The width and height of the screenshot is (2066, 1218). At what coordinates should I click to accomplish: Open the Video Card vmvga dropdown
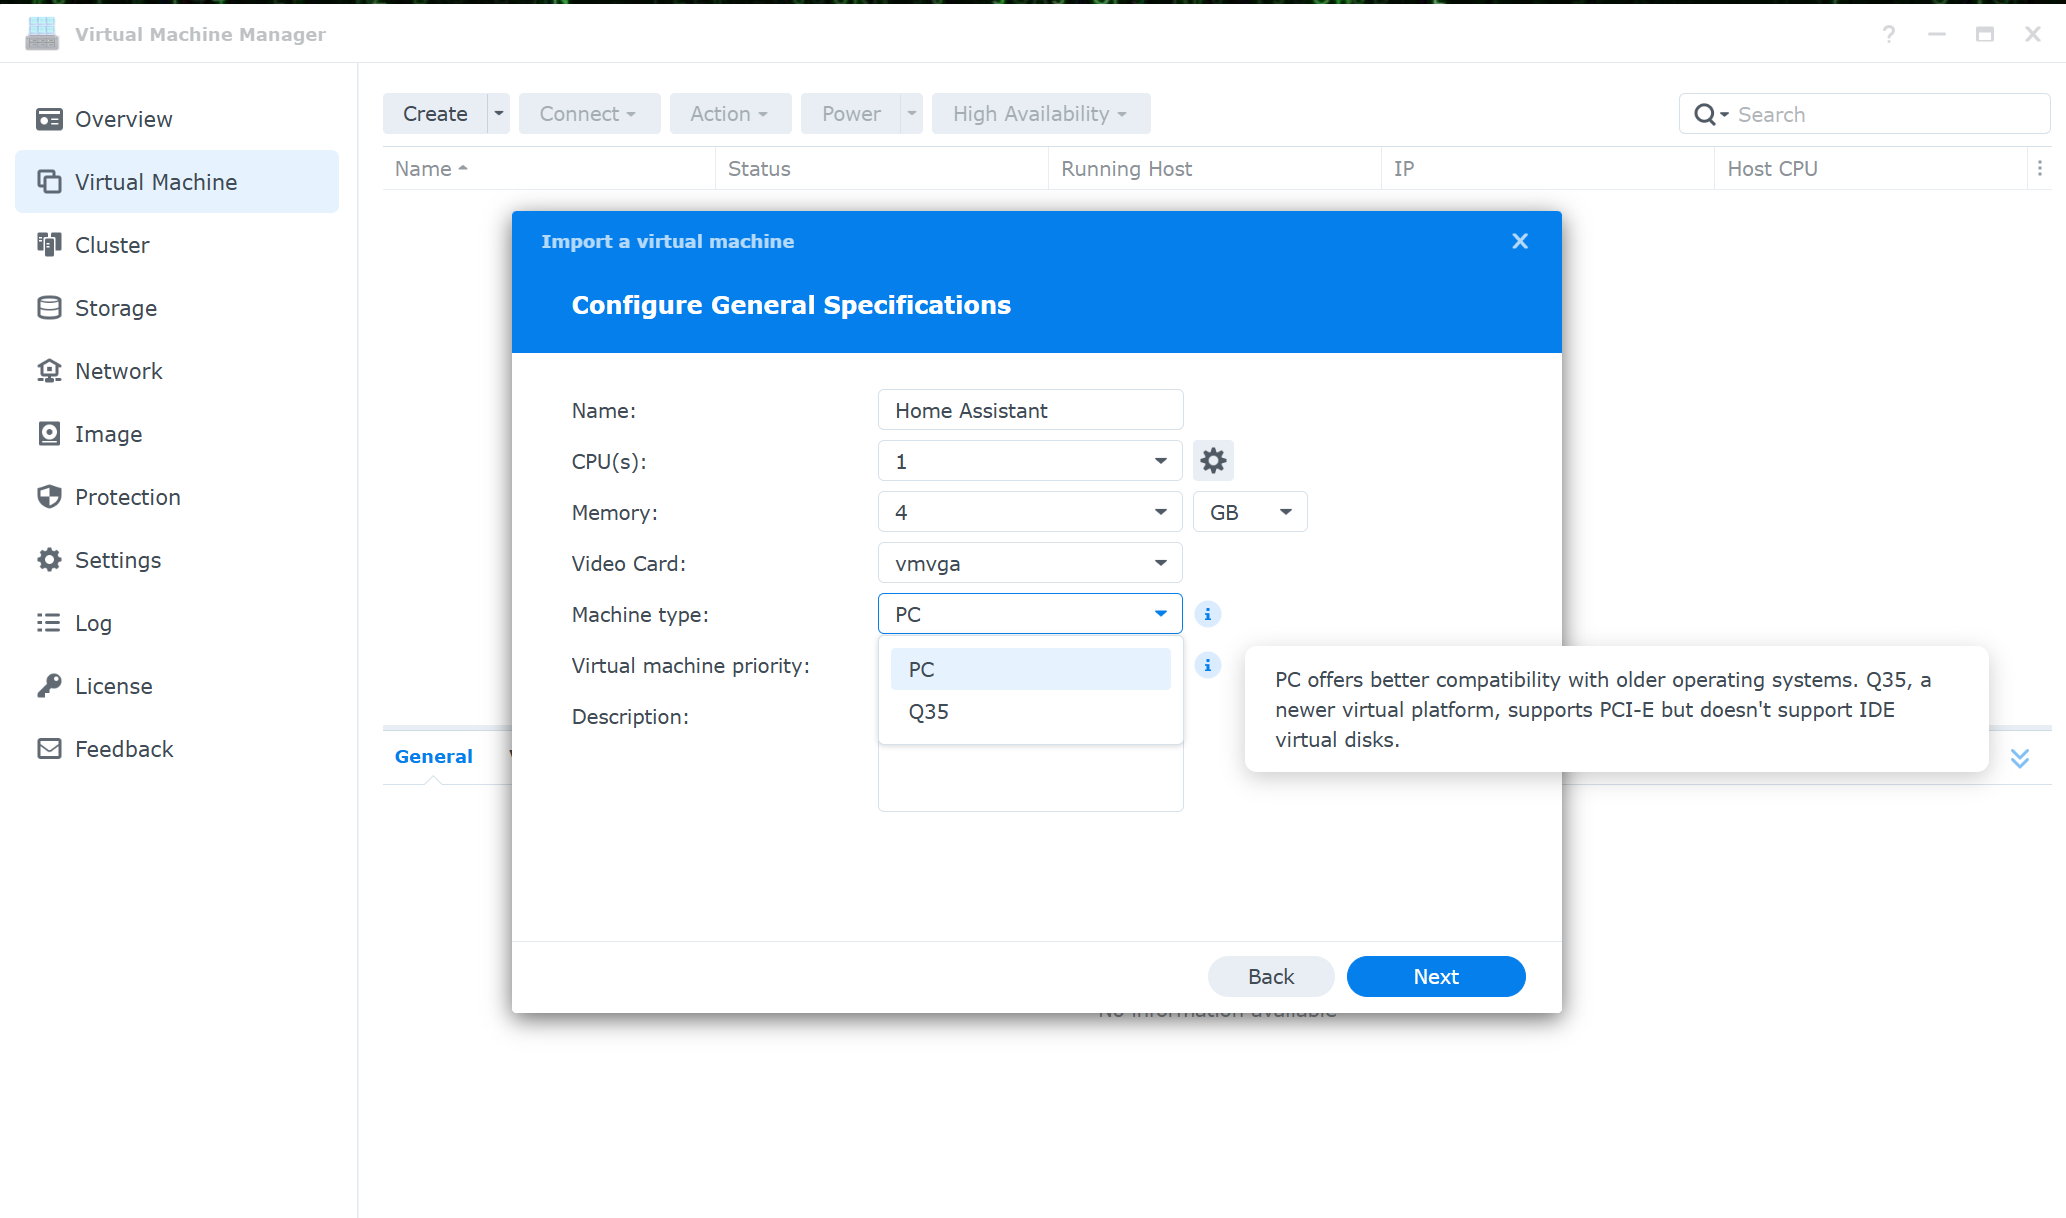click(x=1030, y=563)
